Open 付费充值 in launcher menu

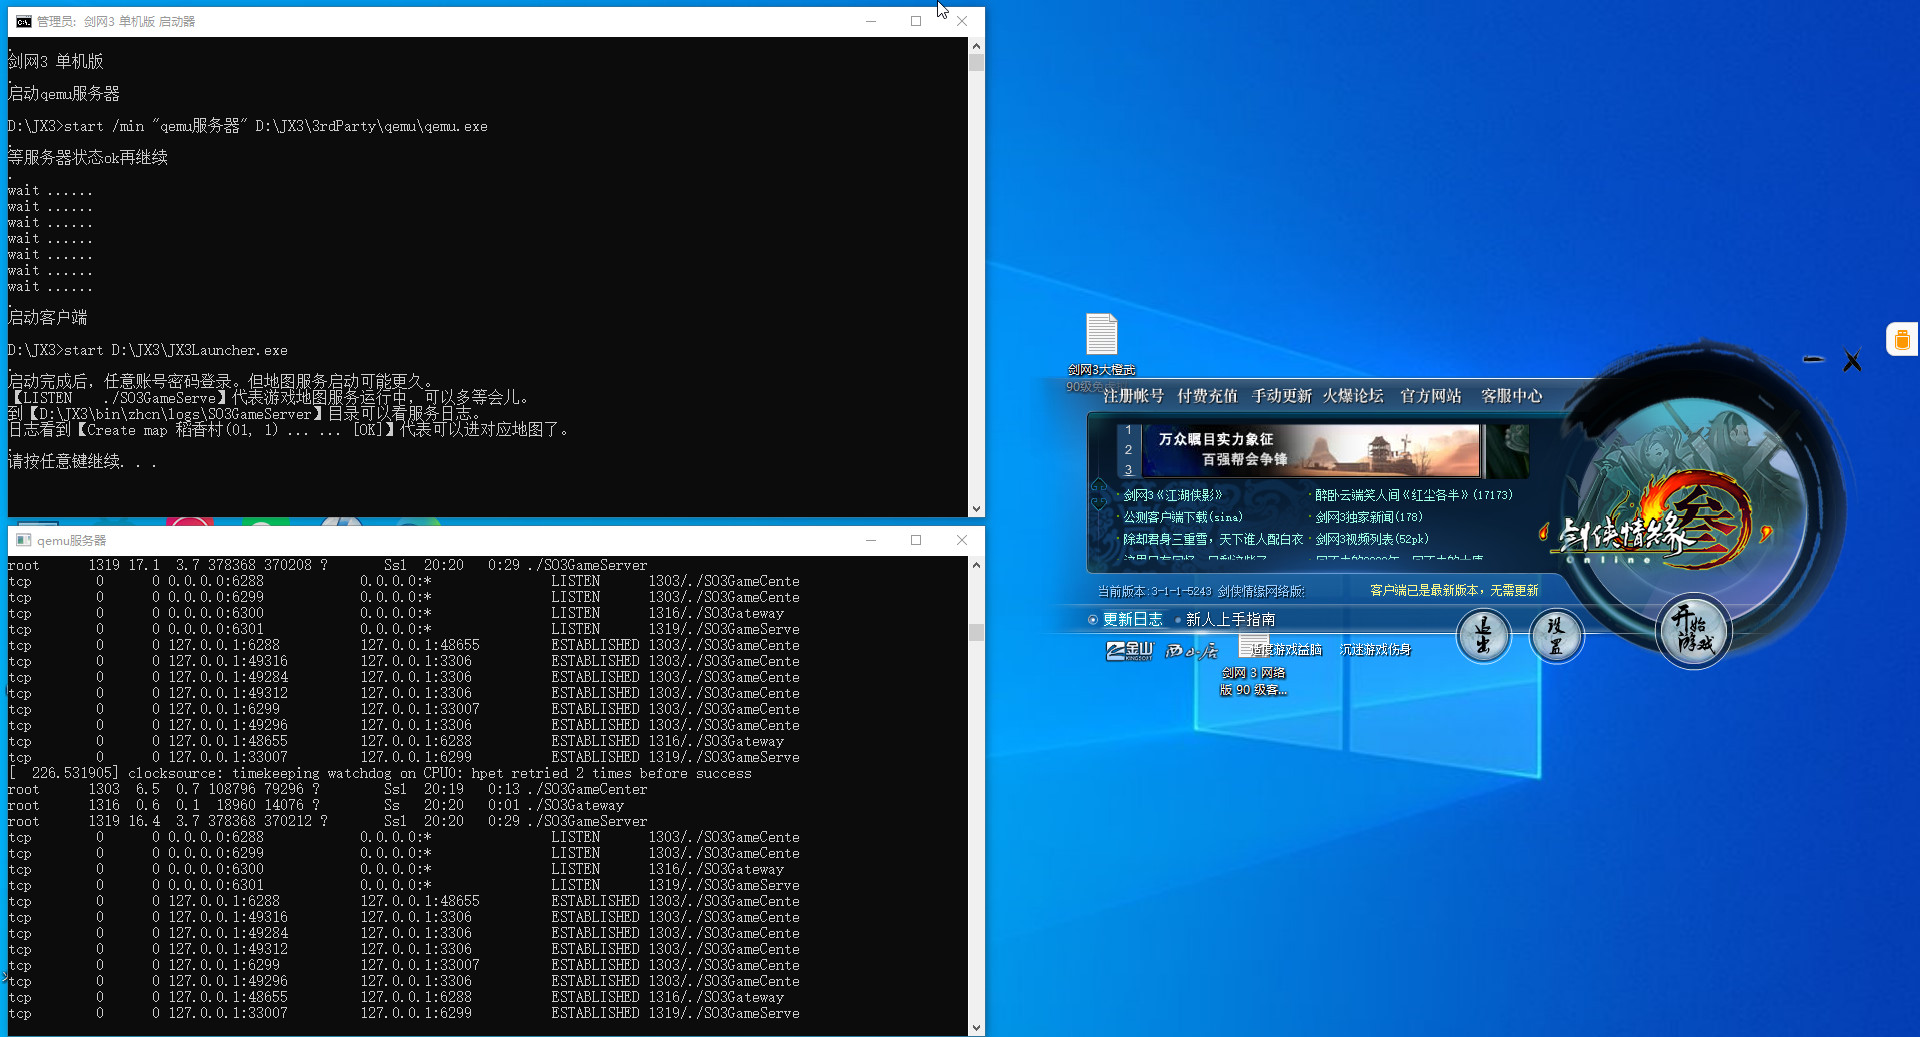click(x=1207, y=396)
